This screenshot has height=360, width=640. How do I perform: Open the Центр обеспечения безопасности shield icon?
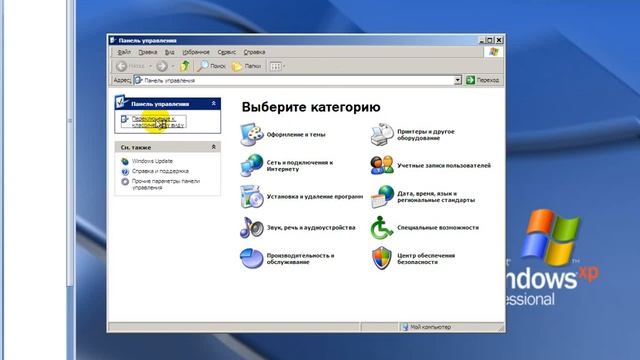click(x=382, y=258)
